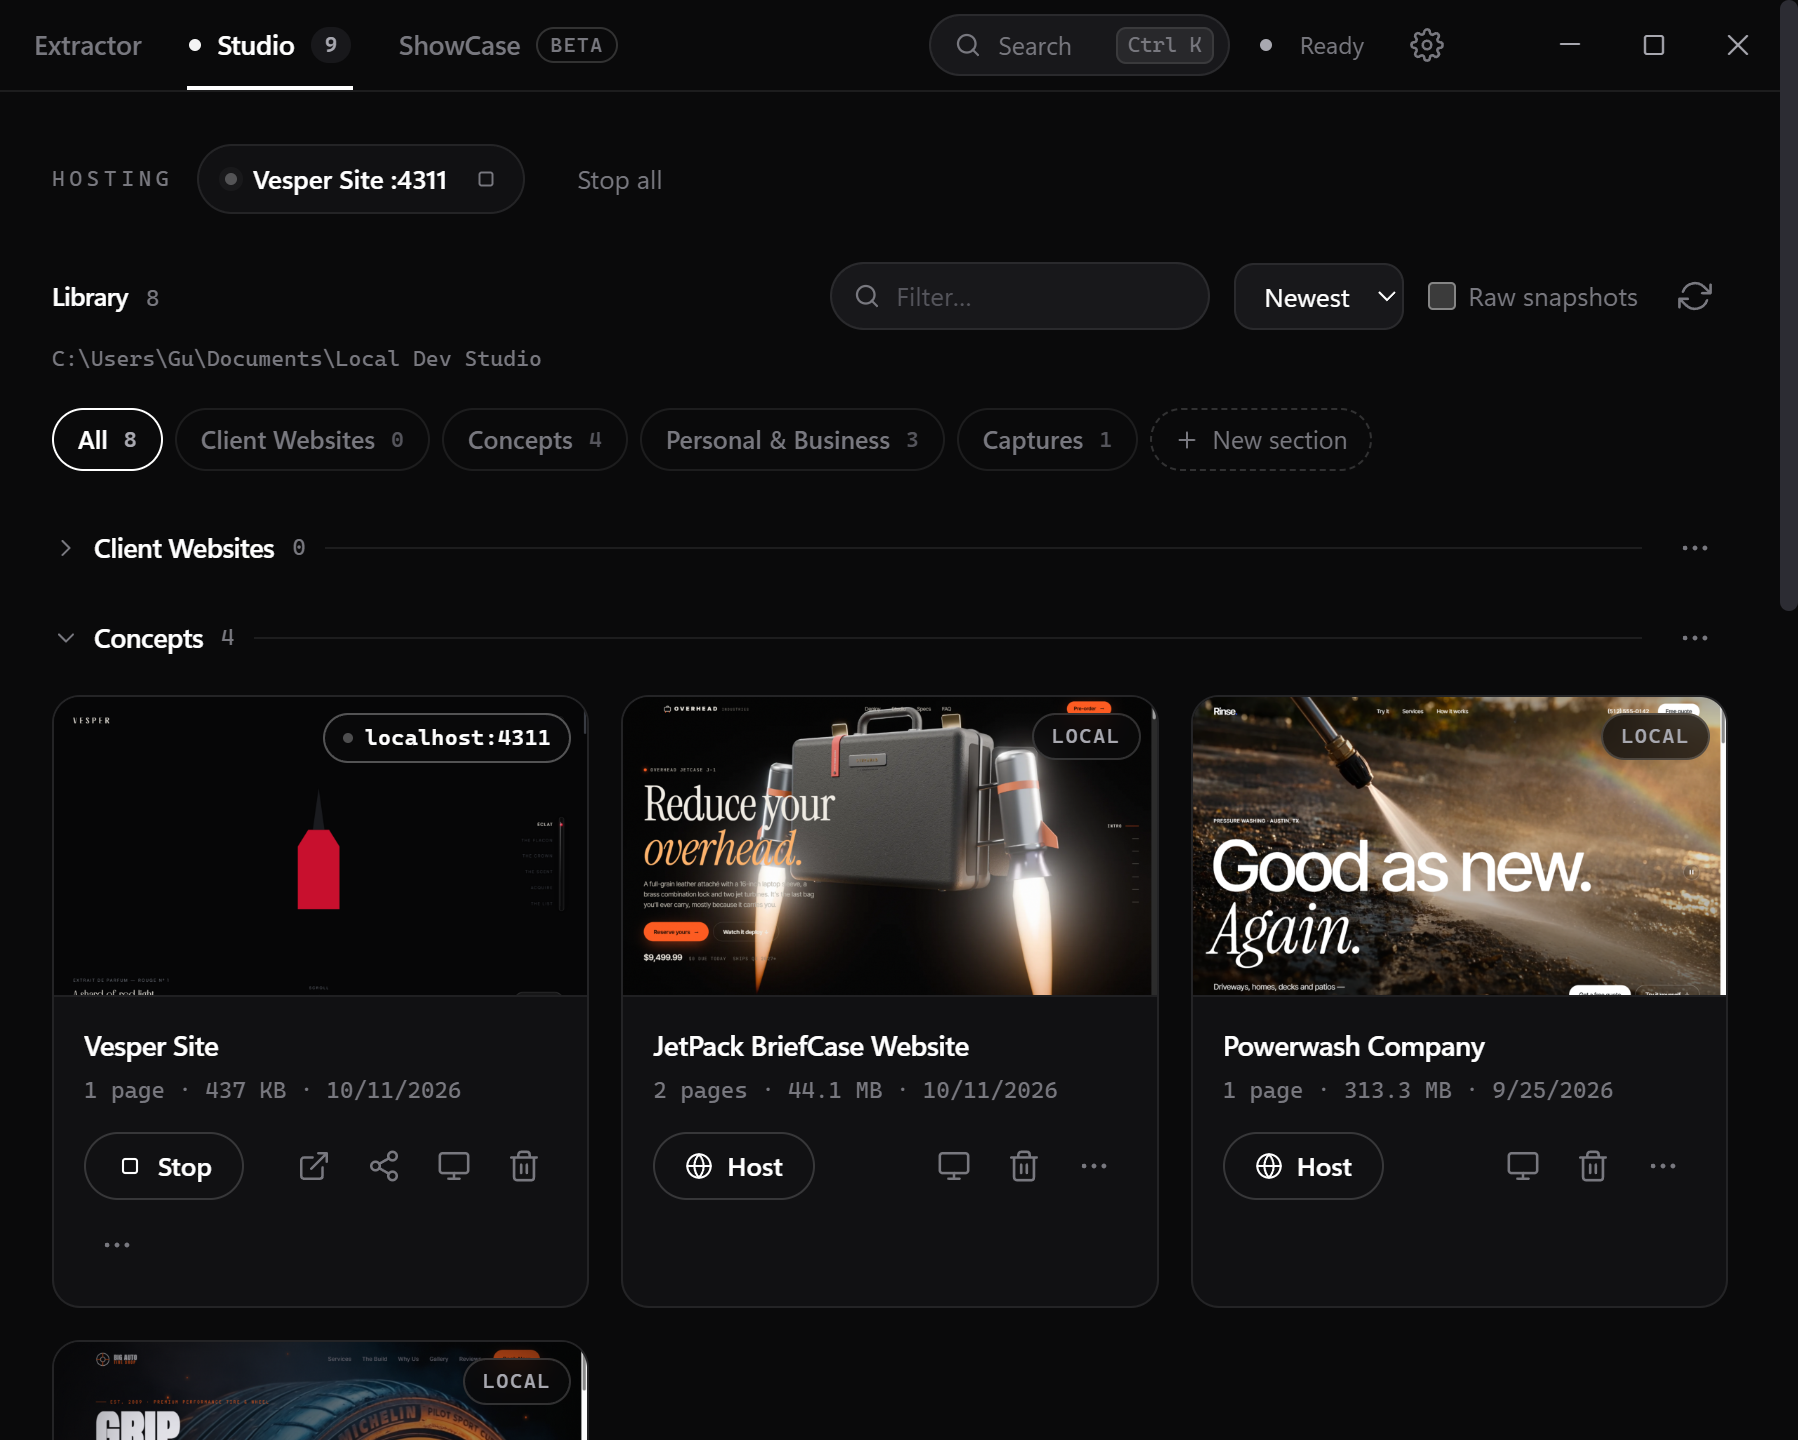Filter by Client Websites chip
Viewport: 1798px width, 1440px height.
(302, 440)
